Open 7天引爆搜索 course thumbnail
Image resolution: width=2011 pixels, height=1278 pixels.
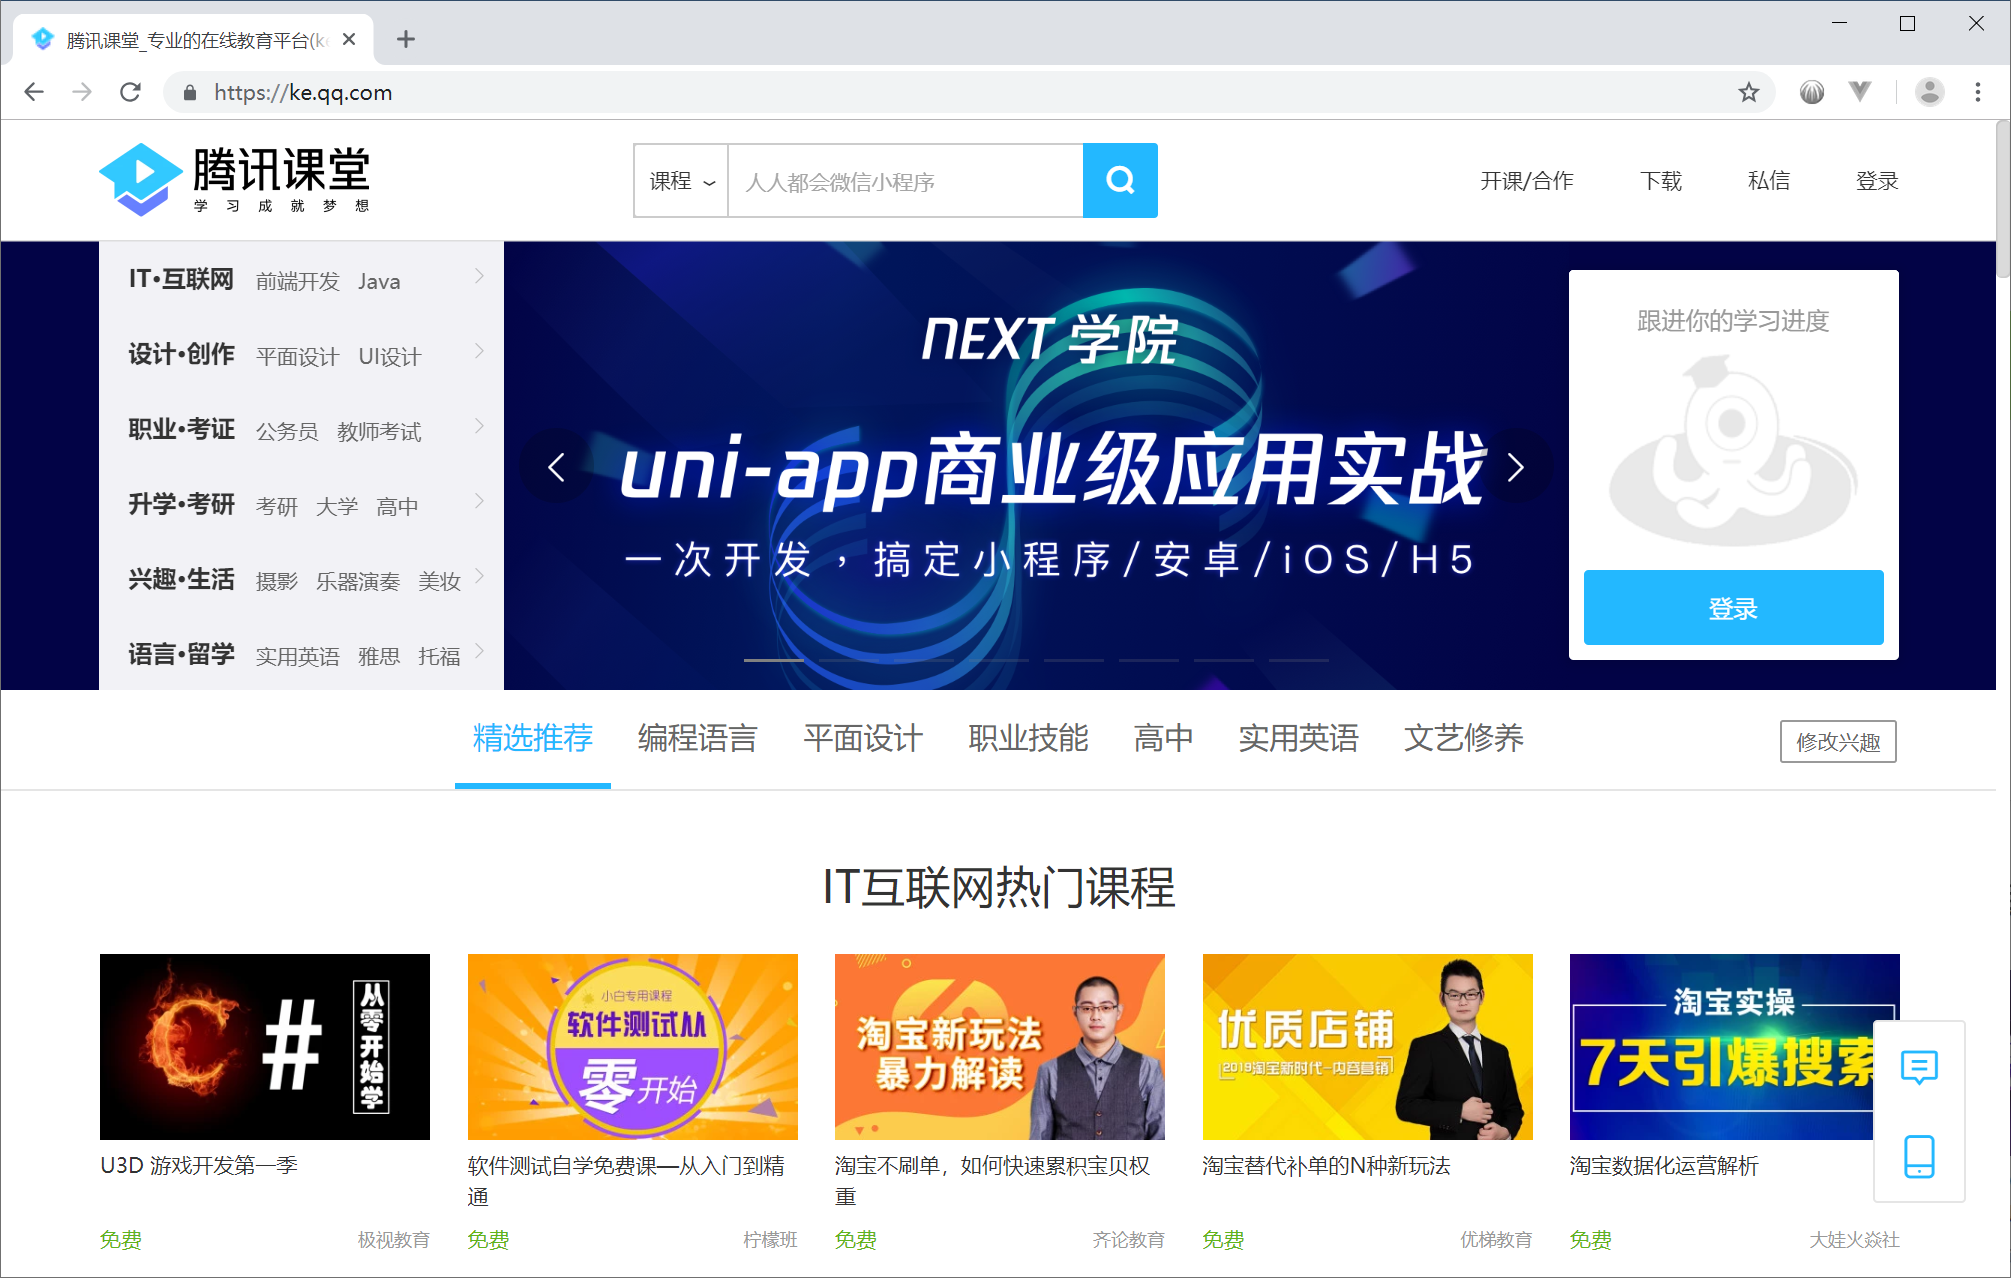pos(1735,1047)
